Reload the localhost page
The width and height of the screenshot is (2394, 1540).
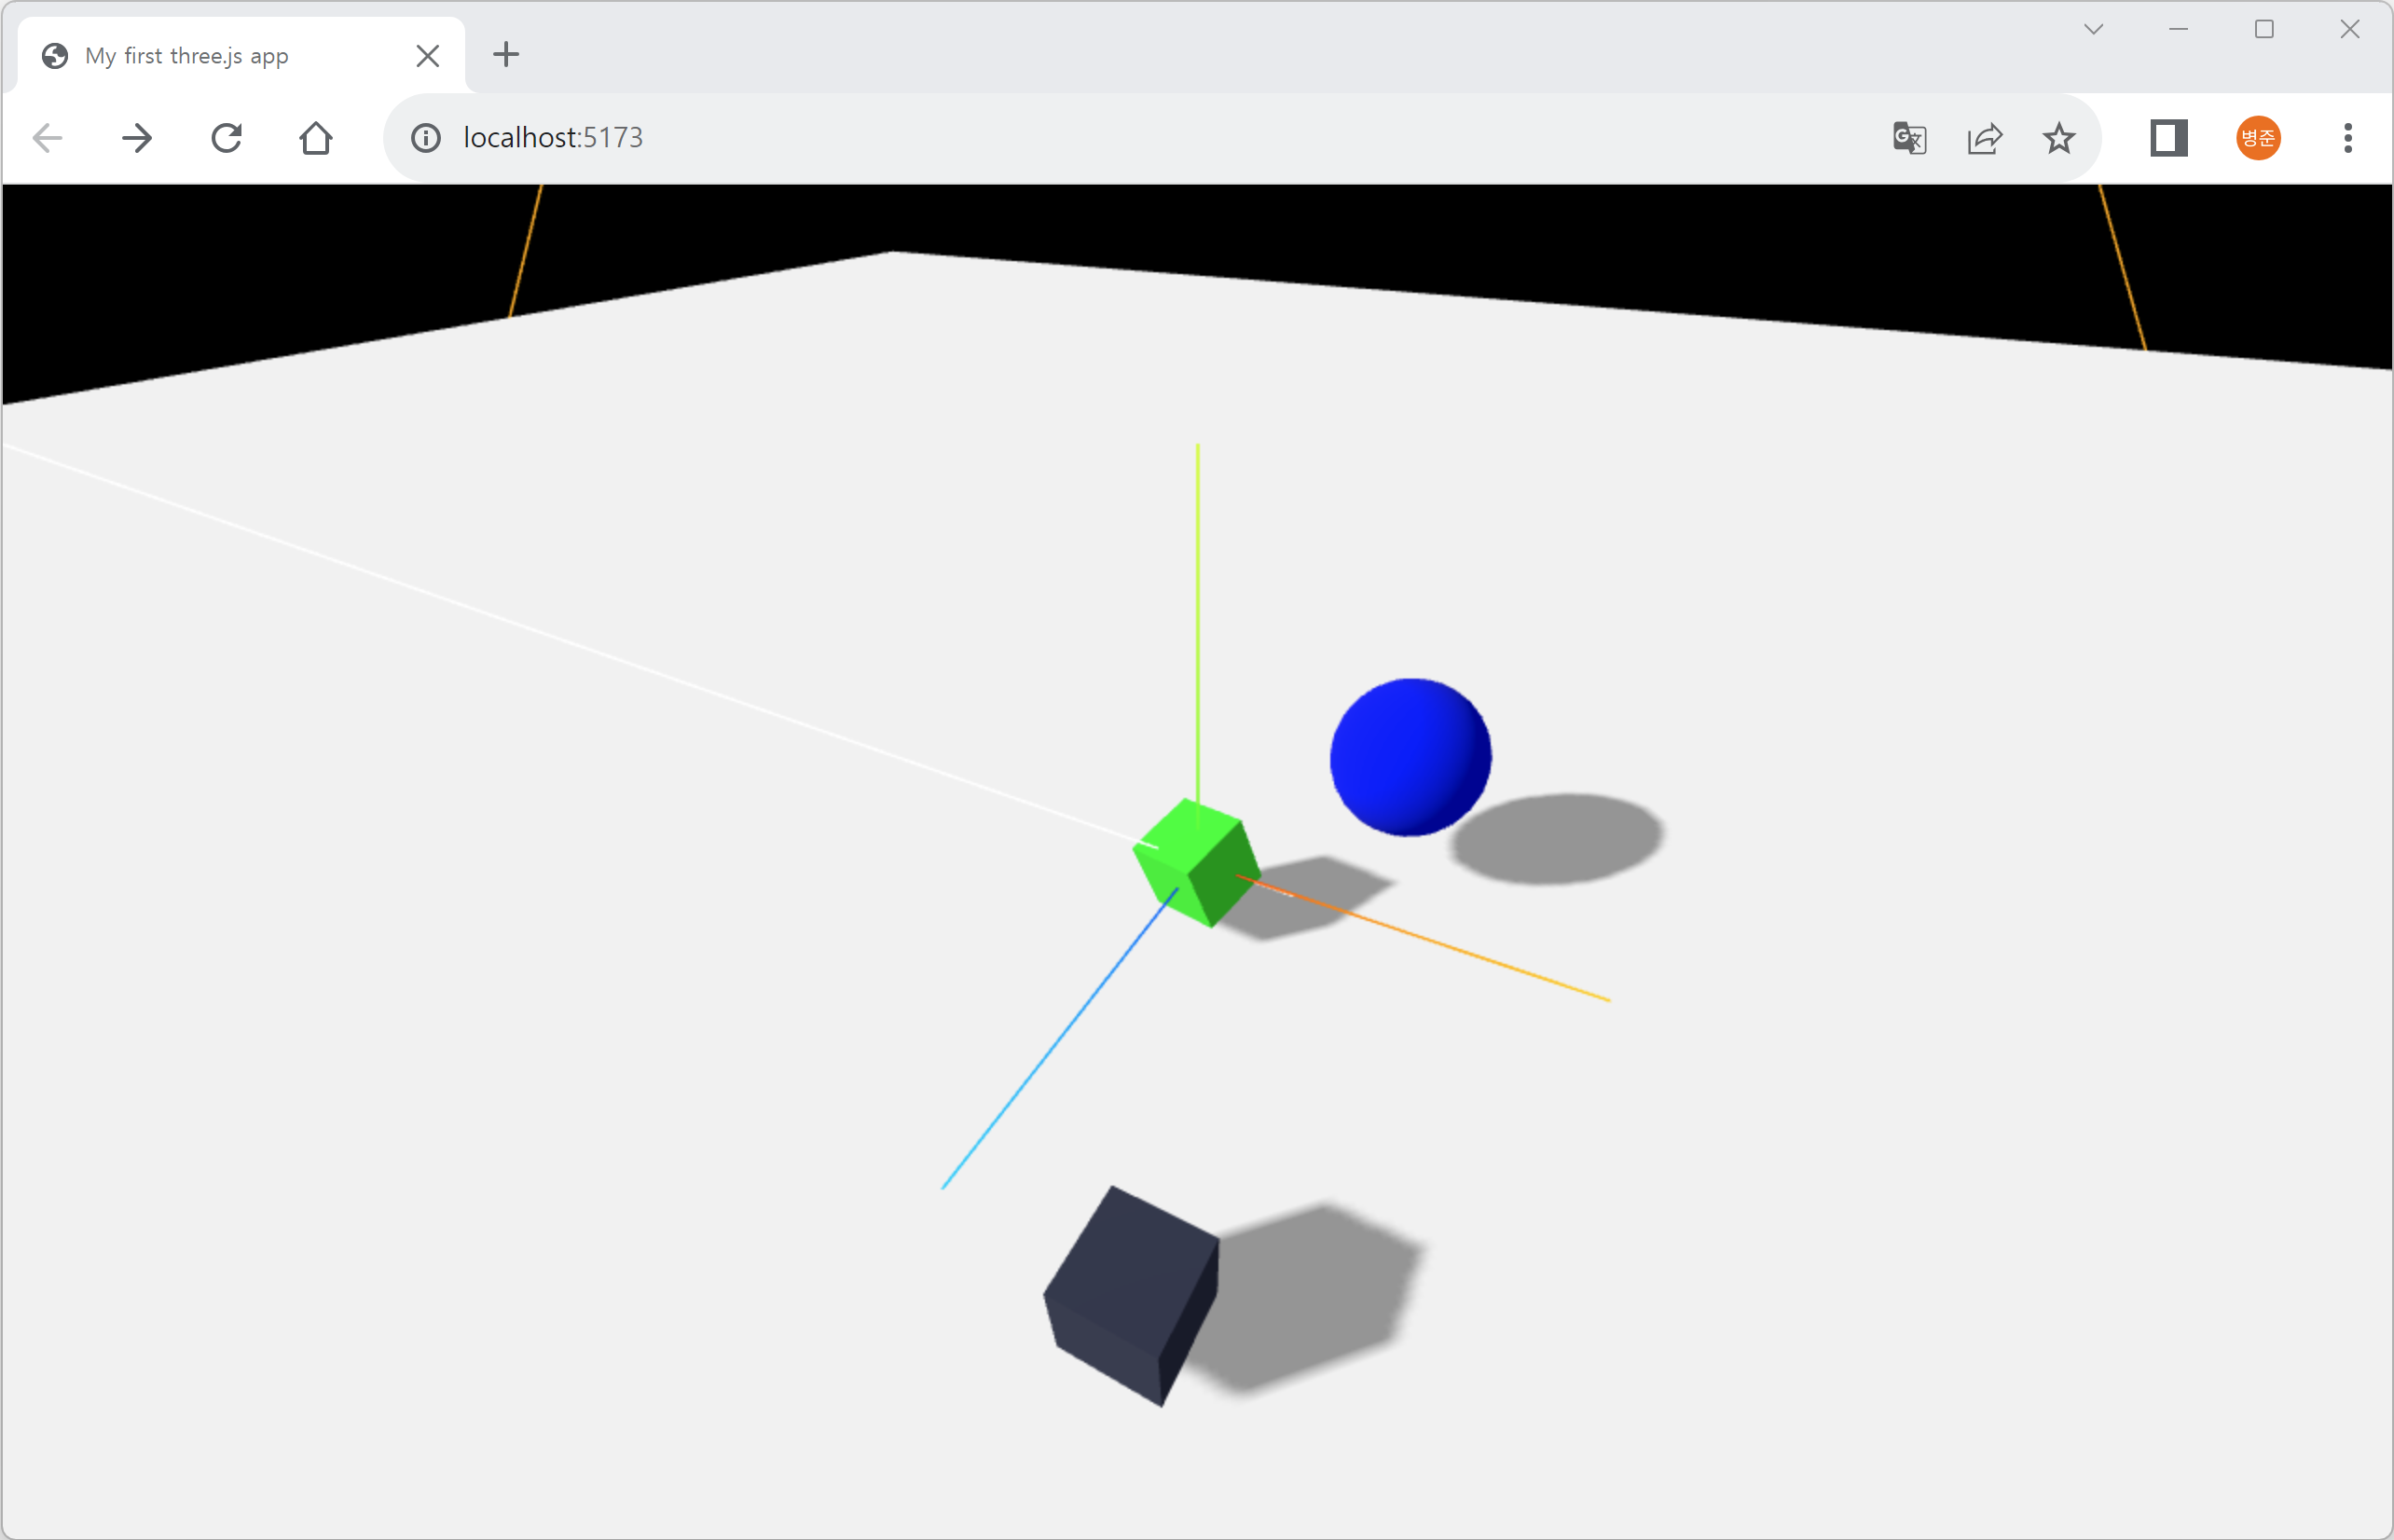(227, 138)
